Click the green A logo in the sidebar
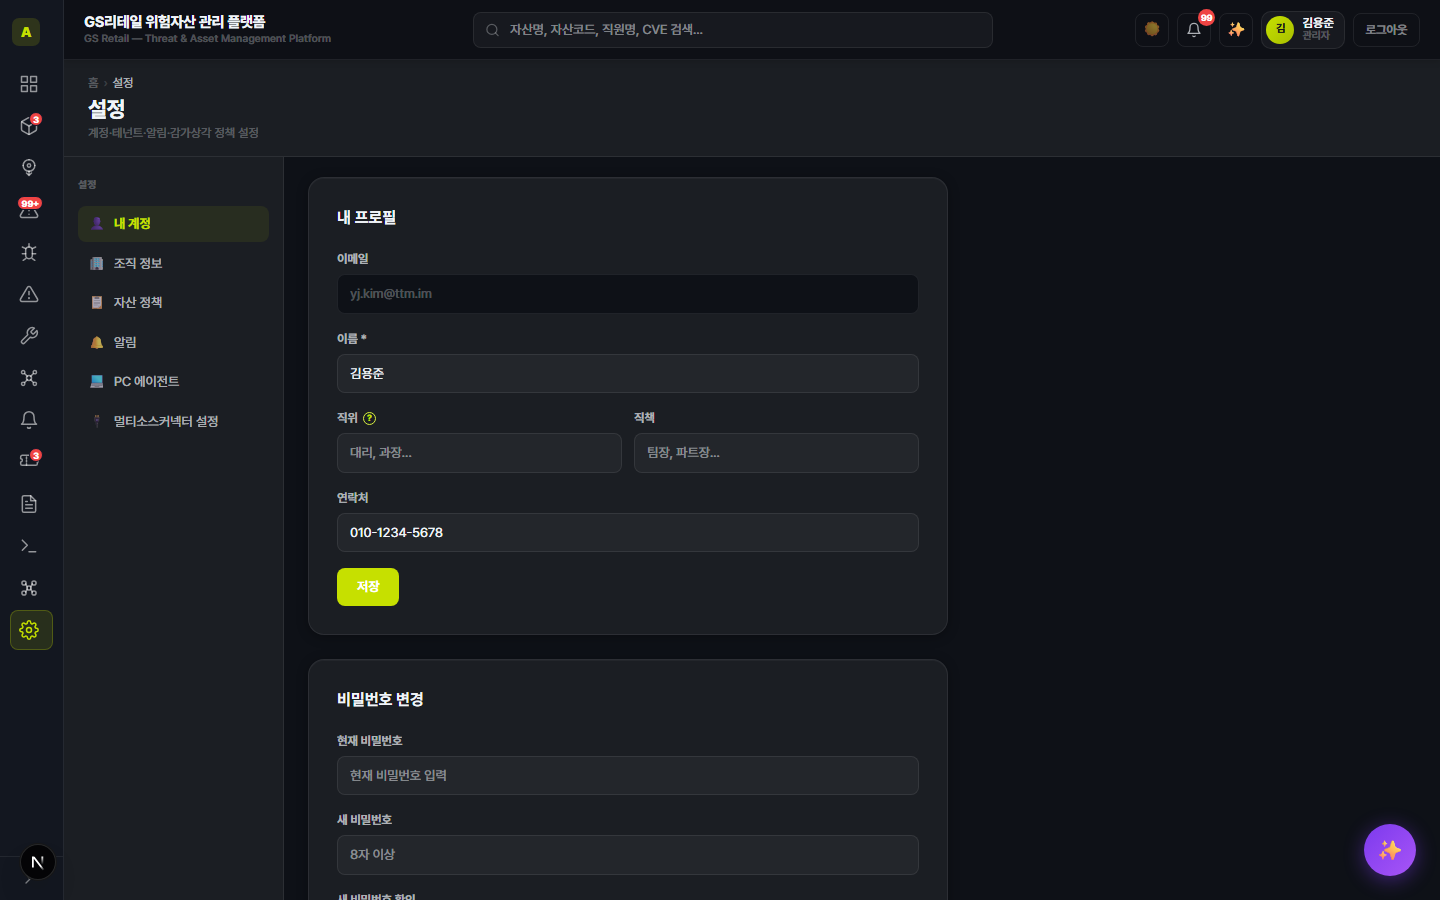 [x=26, y=32]
